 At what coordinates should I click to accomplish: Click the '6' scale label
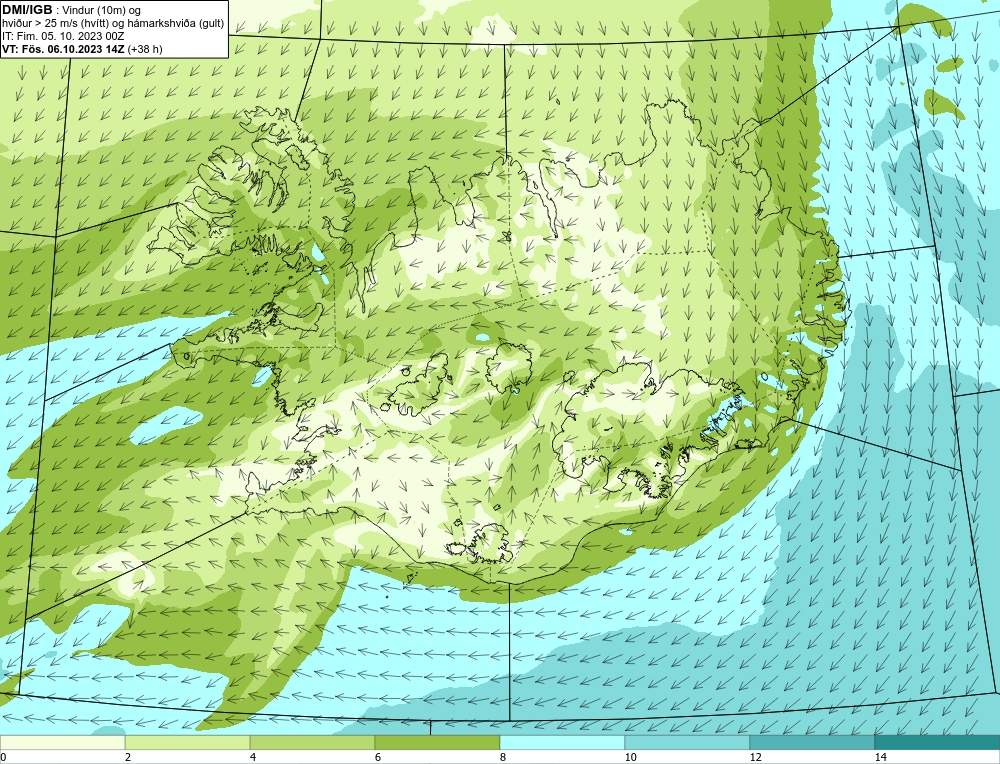coord(378,757)
